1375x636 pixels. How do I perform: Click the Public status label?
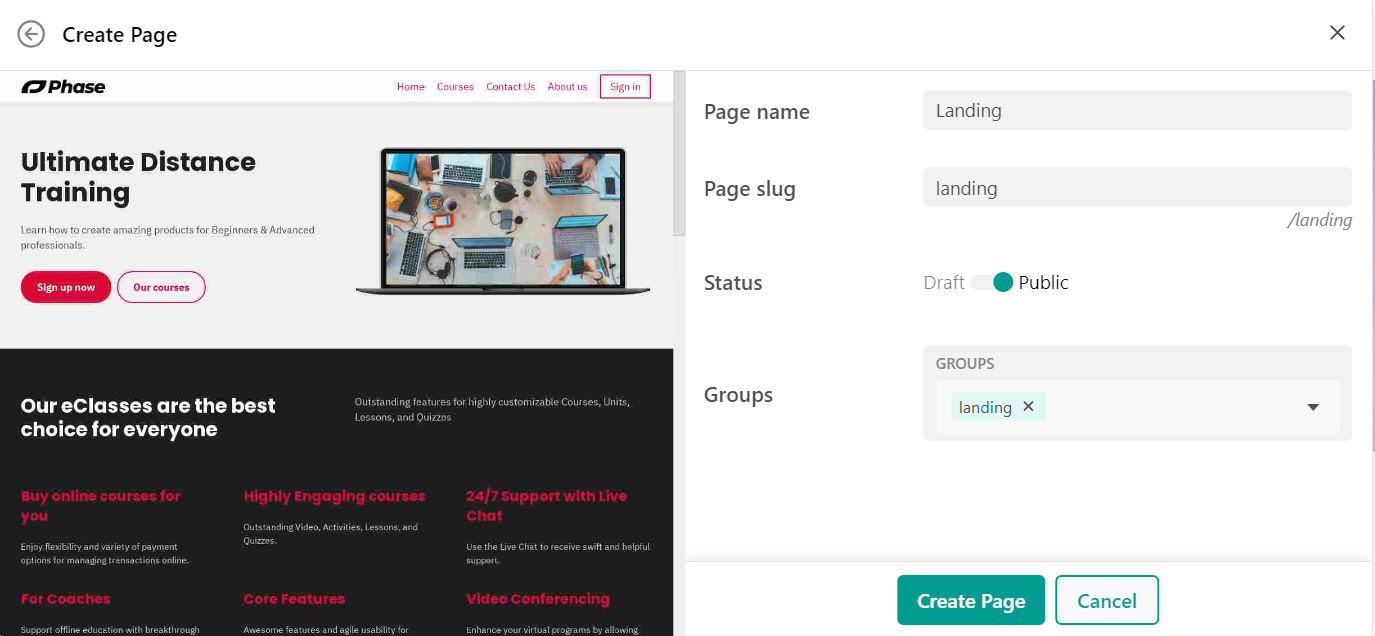coord(1044,283)
